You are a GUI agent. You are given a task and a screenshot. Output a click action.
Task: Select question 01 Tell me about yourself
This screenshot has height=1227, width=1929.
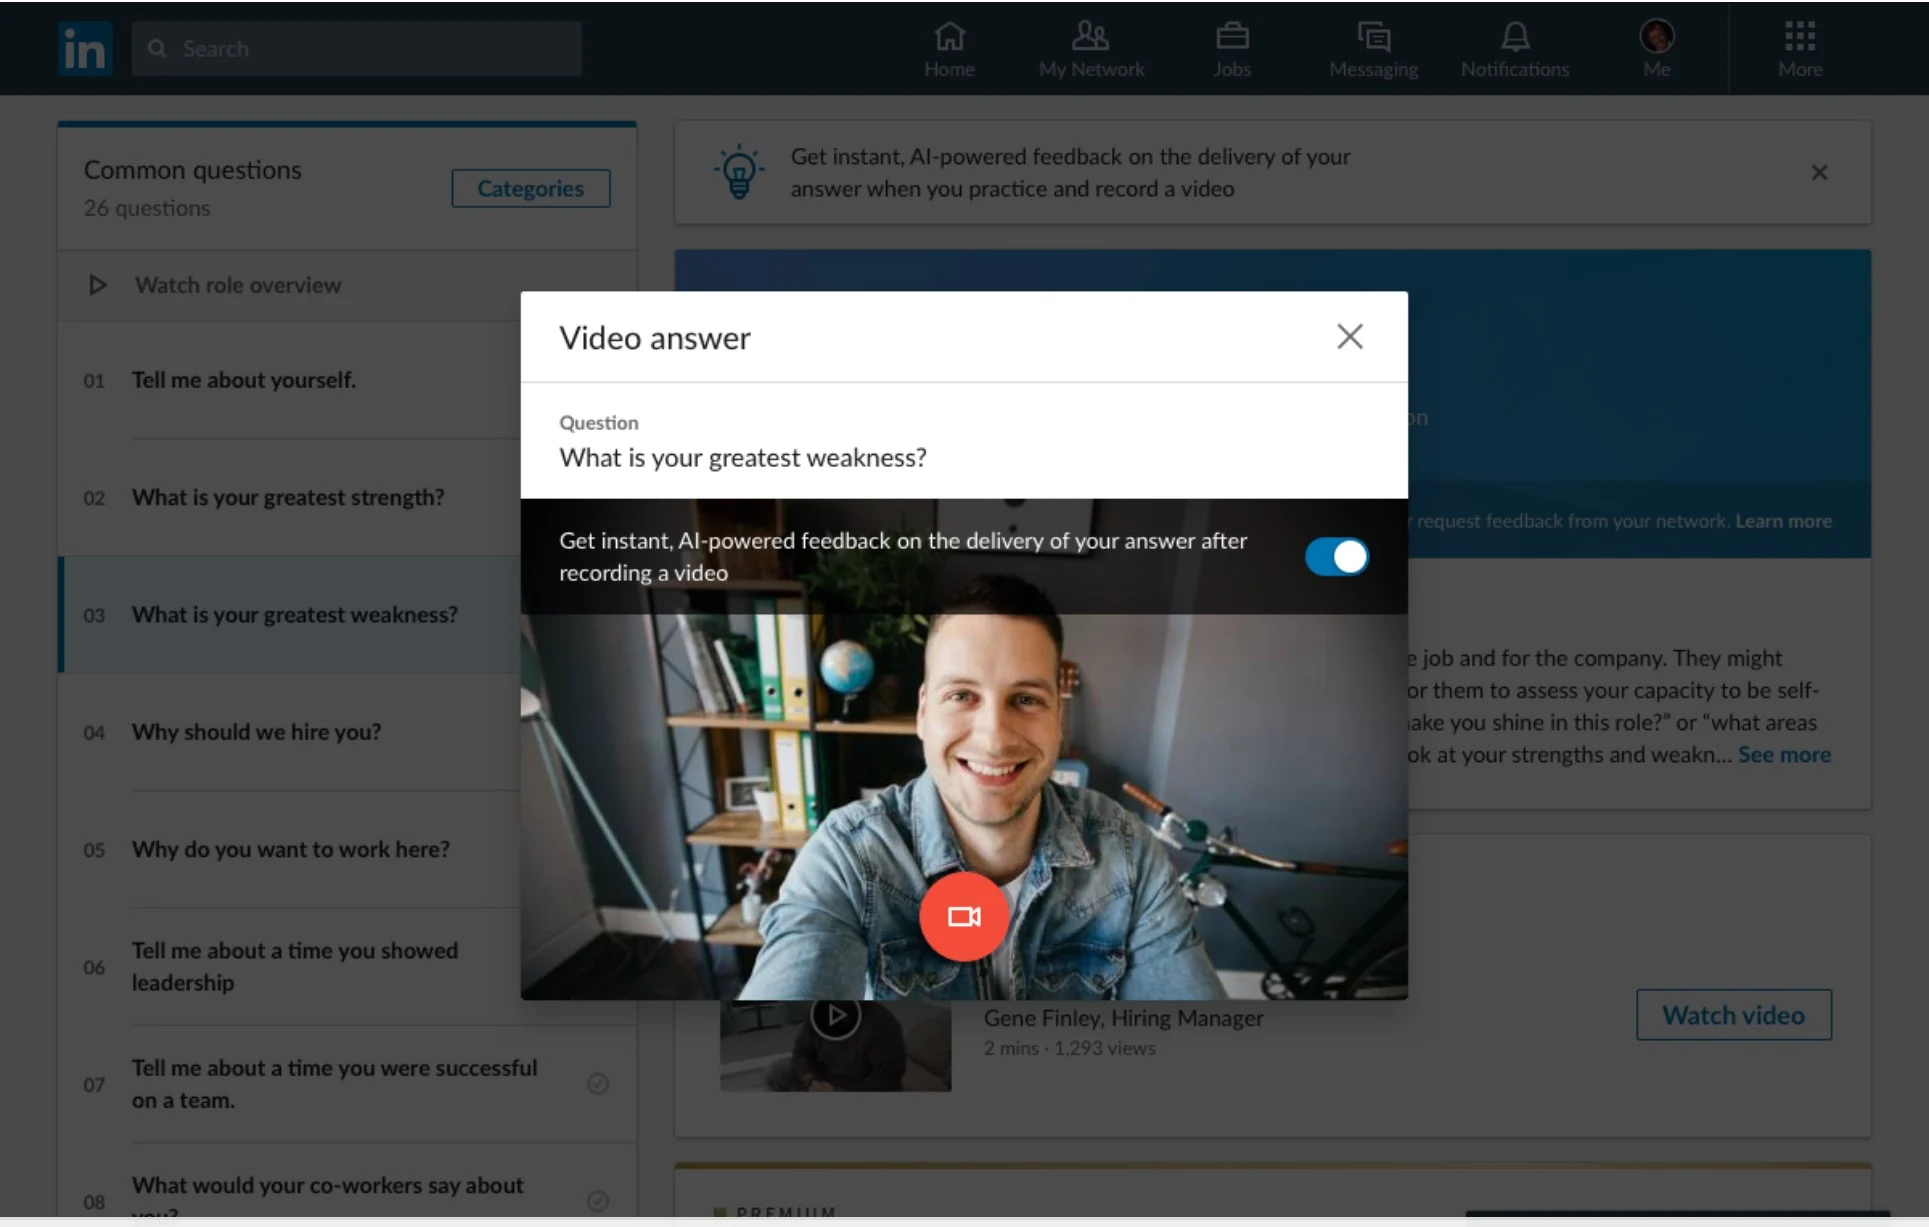(290, 380)
